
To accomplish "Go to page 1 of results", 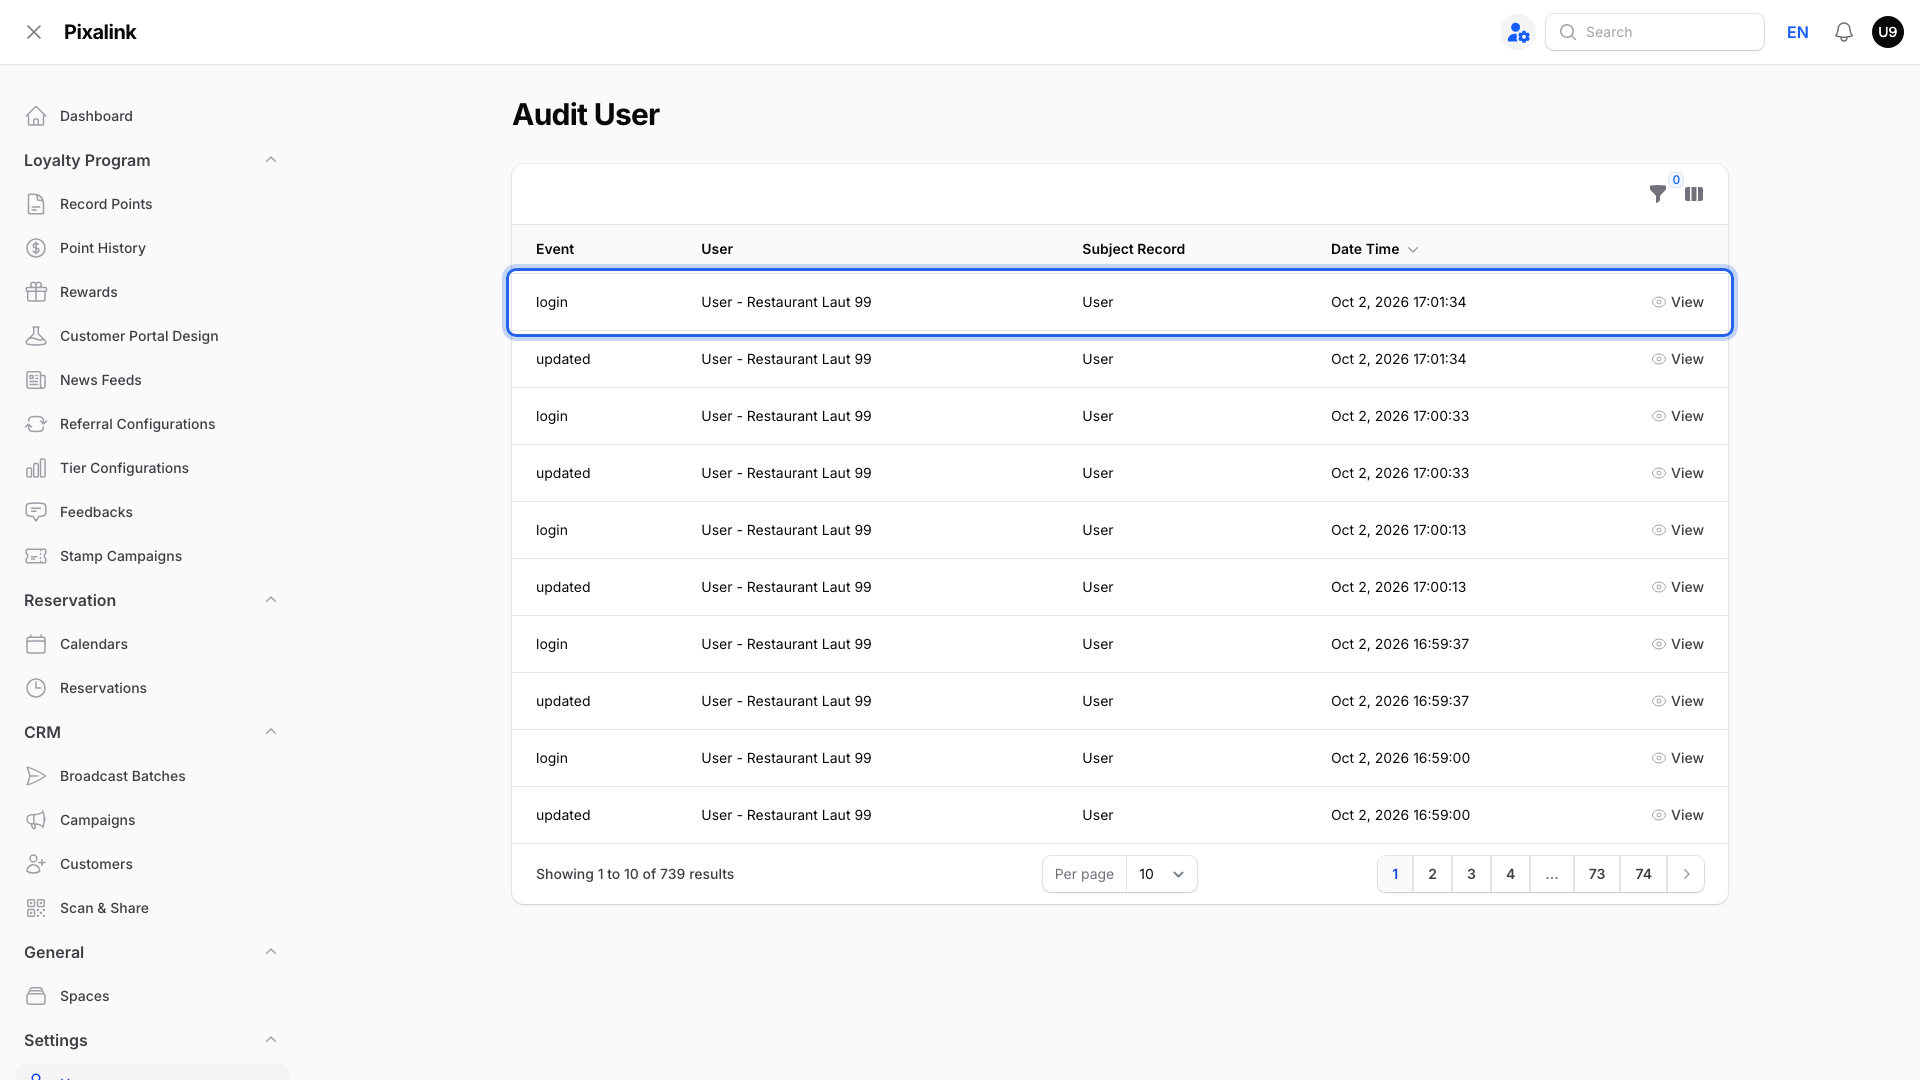I will [1395, 874].
